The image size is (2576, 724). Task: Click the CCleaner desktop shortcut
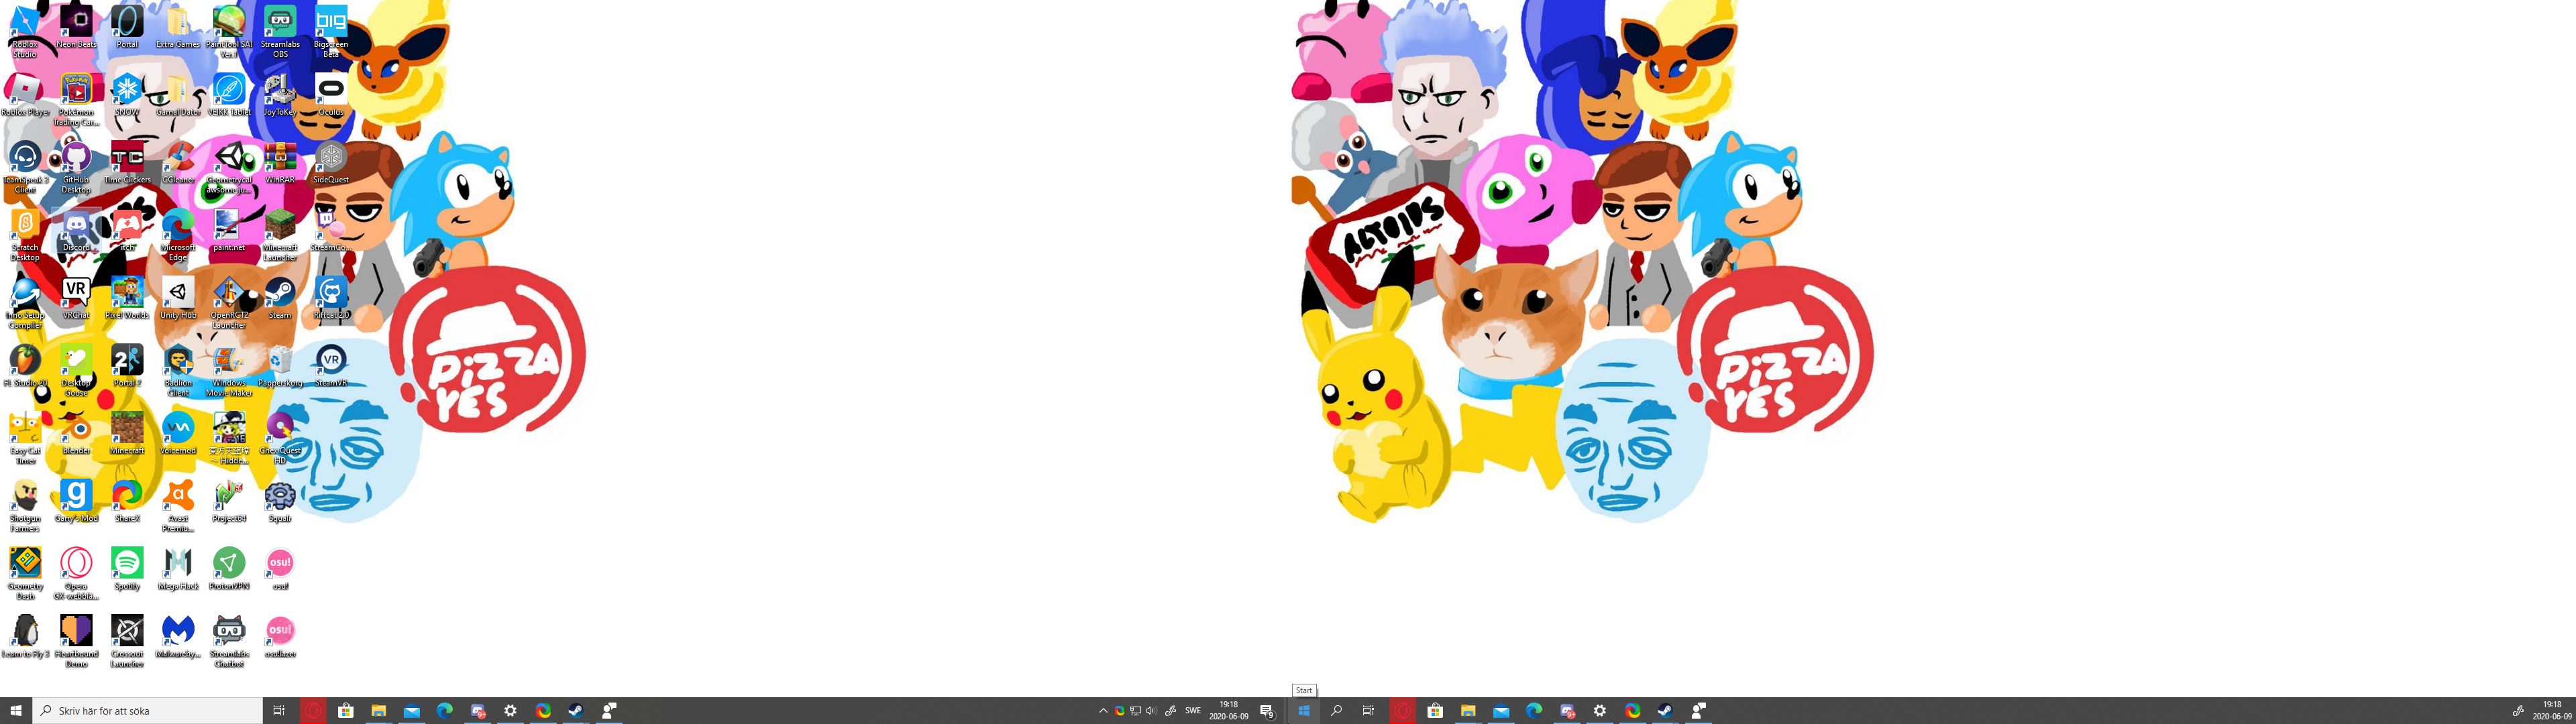pyautogui.click(x=178, y=162)
